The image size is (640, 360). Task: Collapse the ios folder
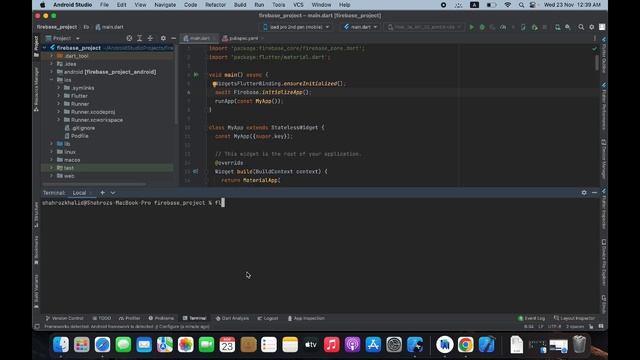(52, 80)
